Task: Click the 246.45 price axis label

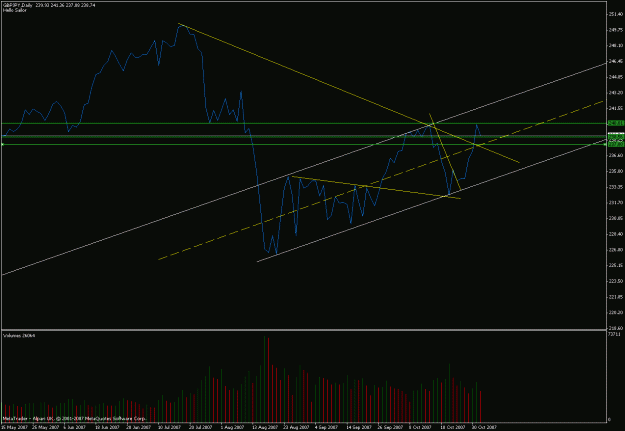Action: pos(616,61)
